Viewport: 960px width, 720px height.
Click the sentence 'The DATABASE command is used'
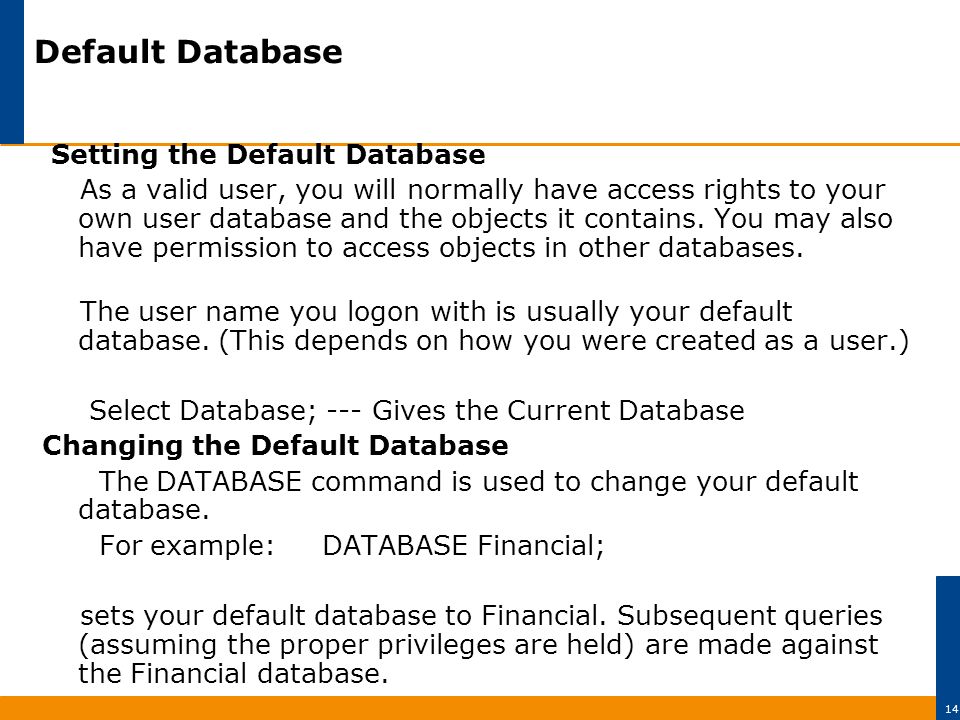click(468, 495)
